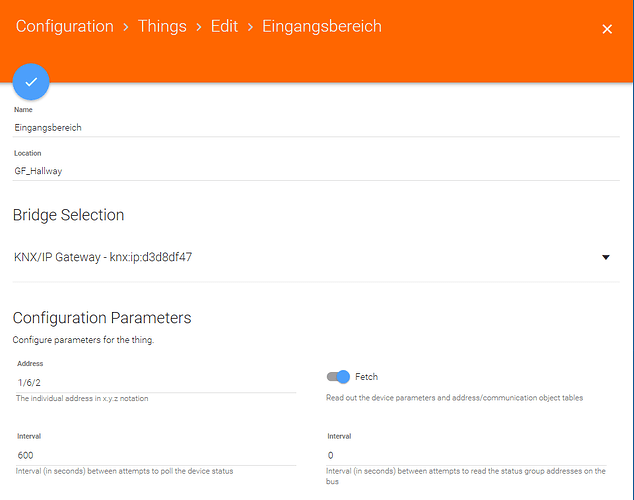The width and height of the screenshot is (634, 500).
Task: Go to Configuration in the breadcrumb
Action: tap(65, 26)
